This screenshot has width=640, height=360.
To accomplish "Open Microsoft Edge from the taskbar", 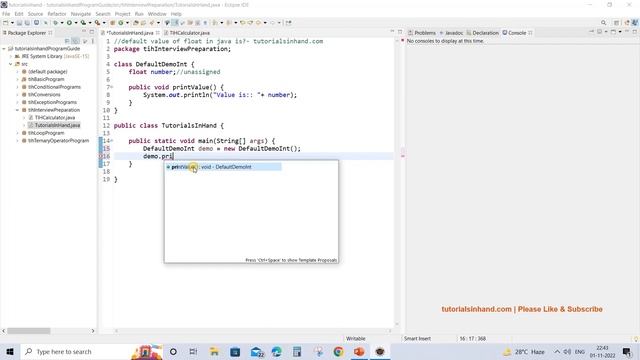I will [276, 351].
